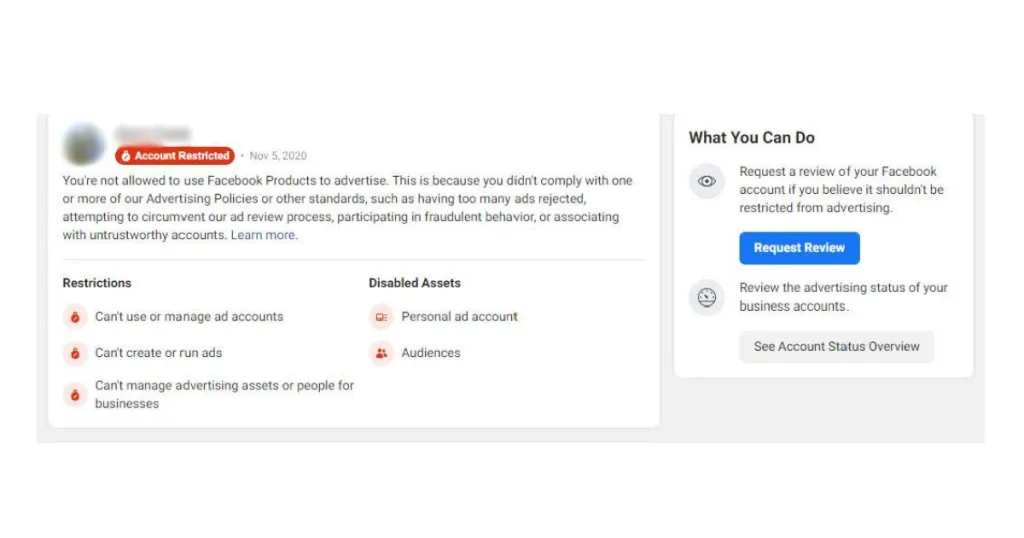Select the Personal ad account icon

click(381, 317)
